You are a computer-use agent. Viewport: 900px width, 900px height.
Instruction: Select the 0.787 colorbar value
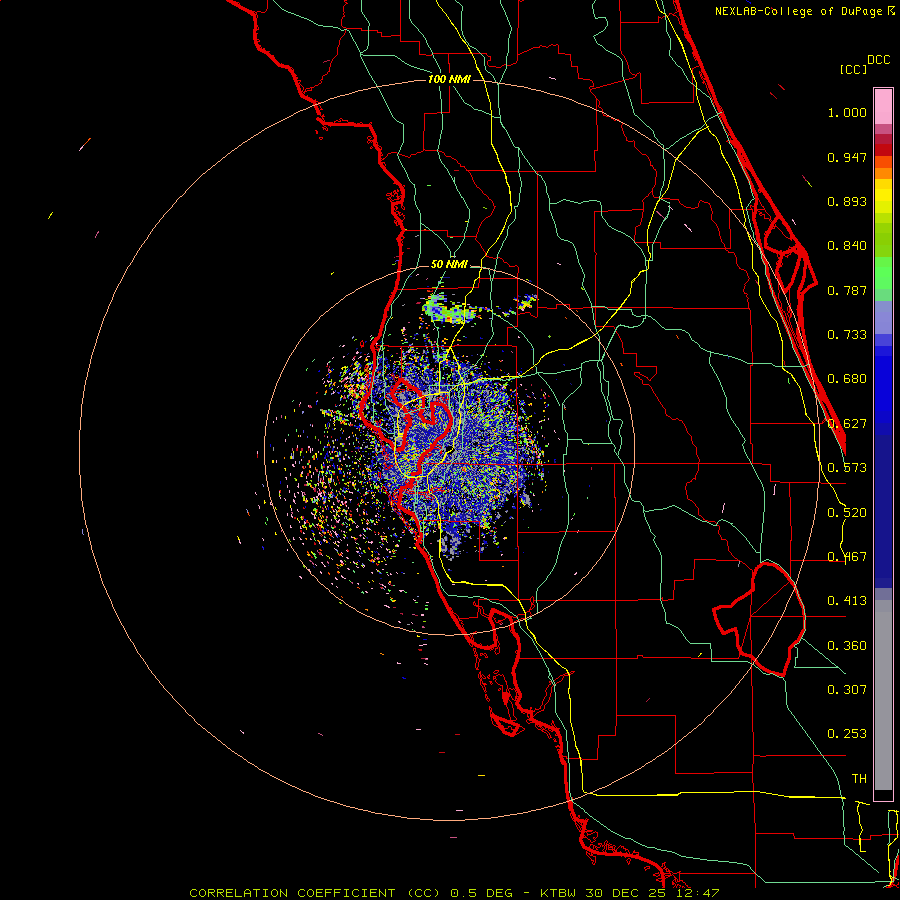pos(847,290)
